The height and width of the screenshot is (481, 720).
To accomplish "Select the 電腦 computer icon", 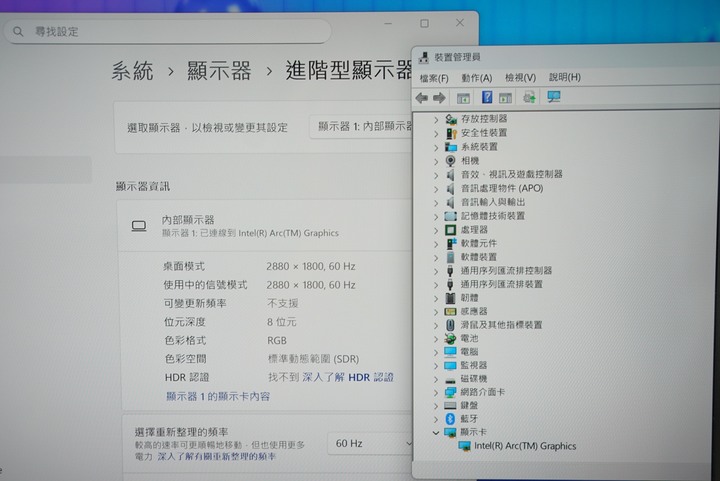I will [450, 352].
